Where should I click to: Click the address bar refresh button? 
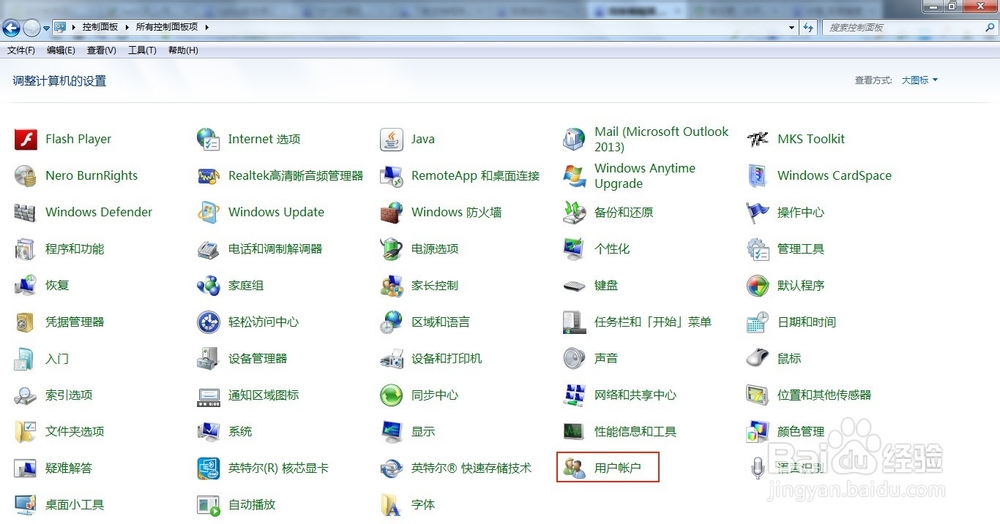[808, 27]
